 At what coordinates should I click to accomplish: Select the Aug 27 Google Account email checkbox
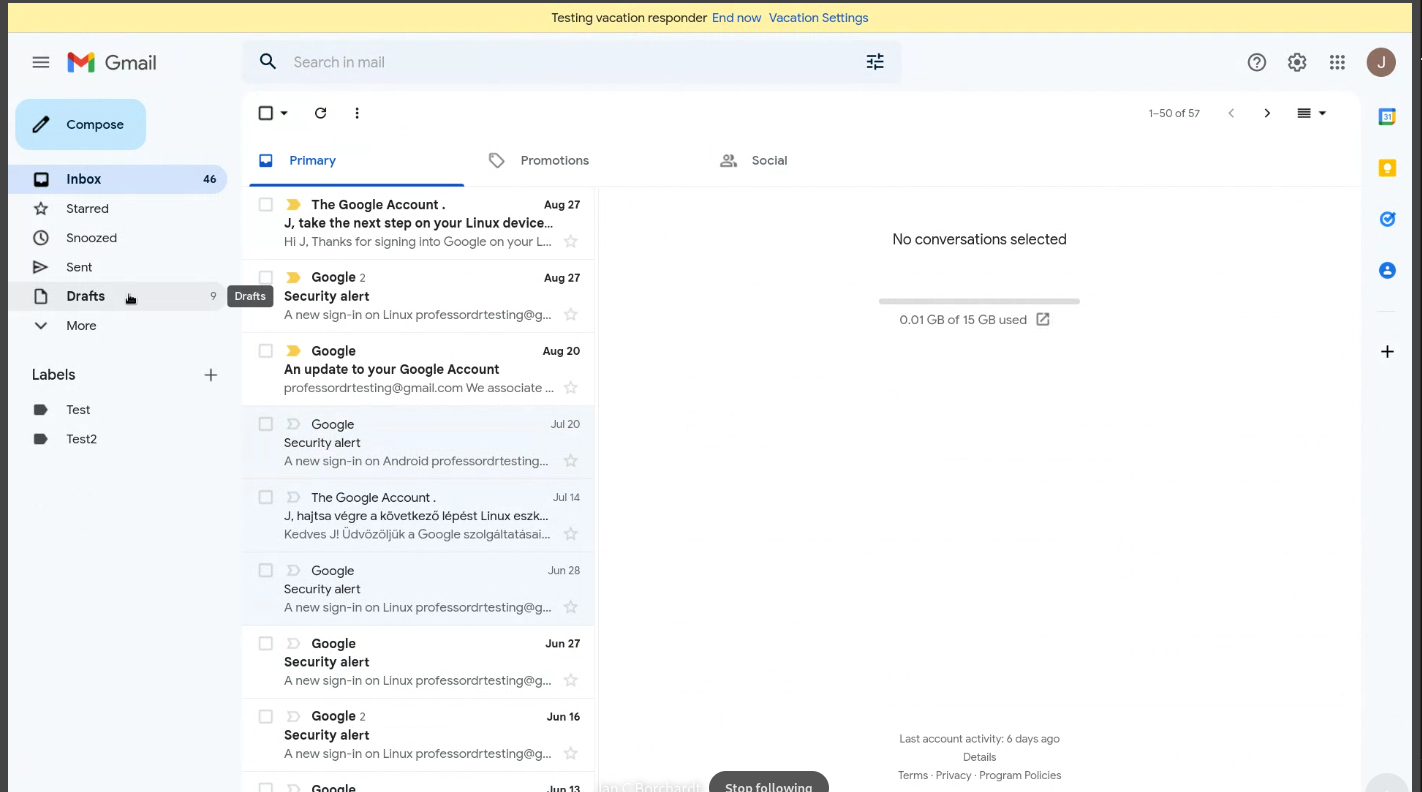(x=266, y=204)
